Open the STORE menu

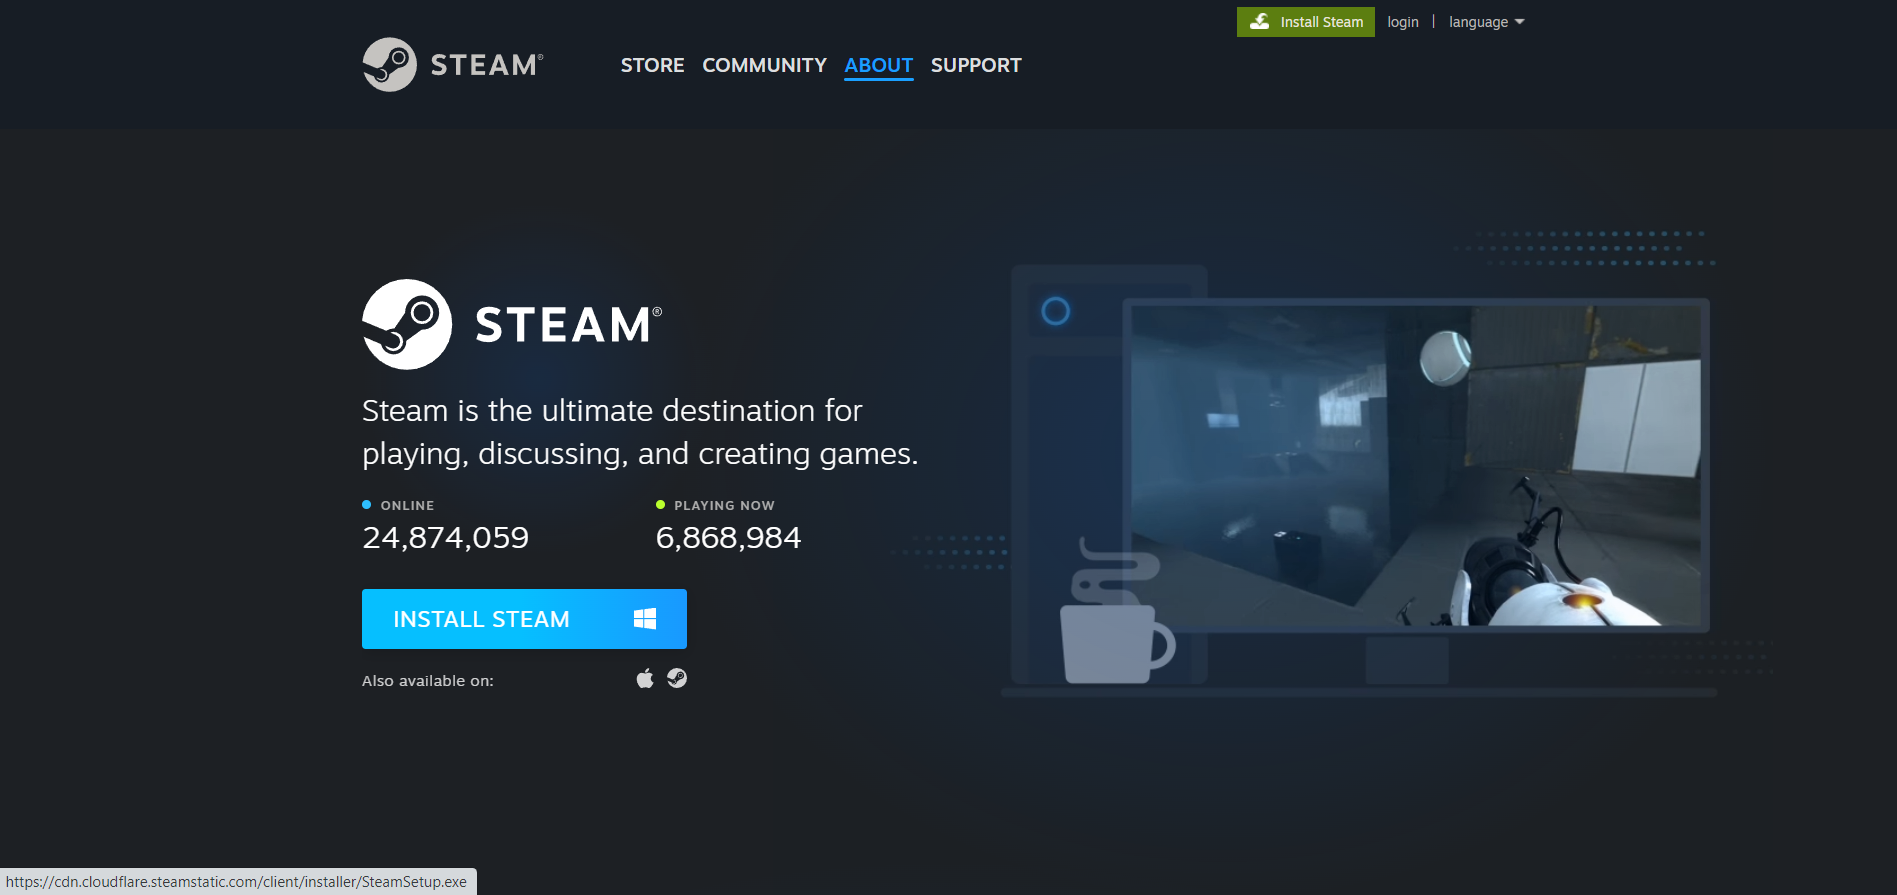(x=652, y=65)
